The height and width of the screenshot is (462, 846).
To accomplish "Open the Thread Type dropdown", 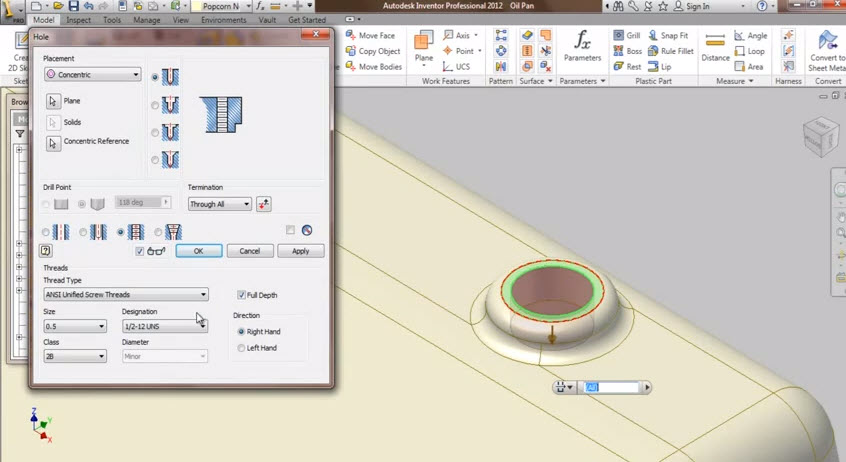I will click(x=126, y=295).
